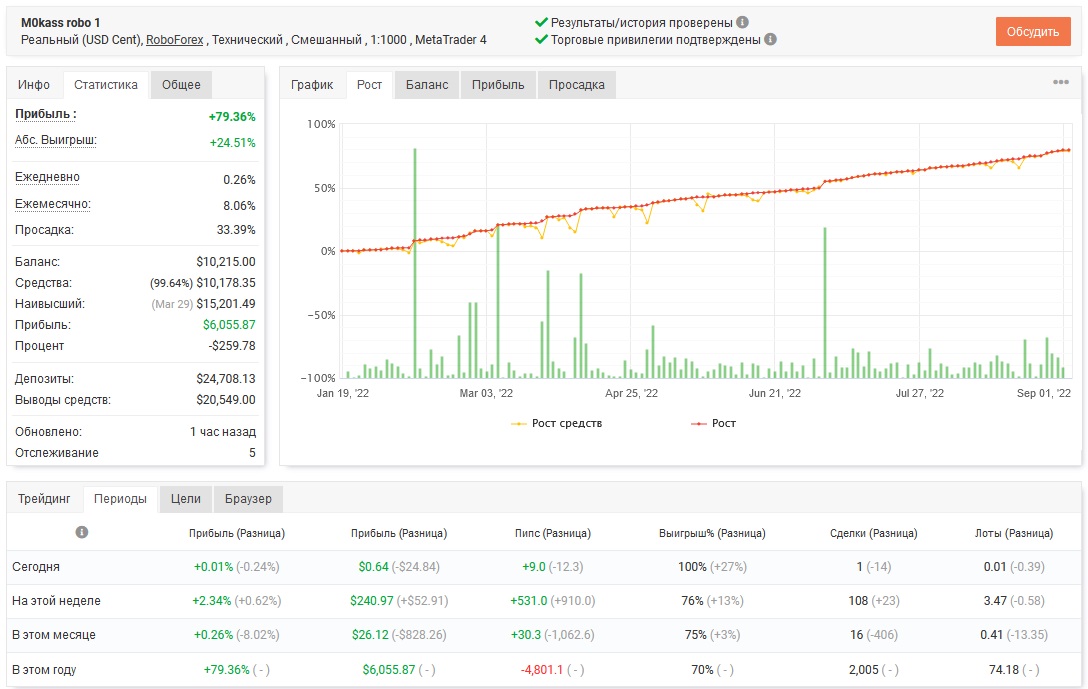
Task: Click the $10,178.35 equity value
Action: click(226, 283)
